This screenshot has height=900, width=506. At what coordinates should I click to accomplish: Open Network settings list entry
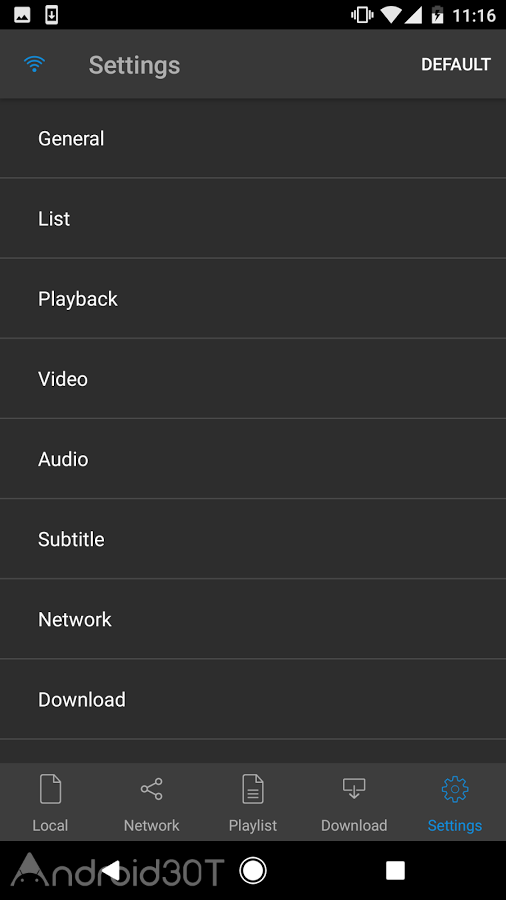tap(253, 619)
